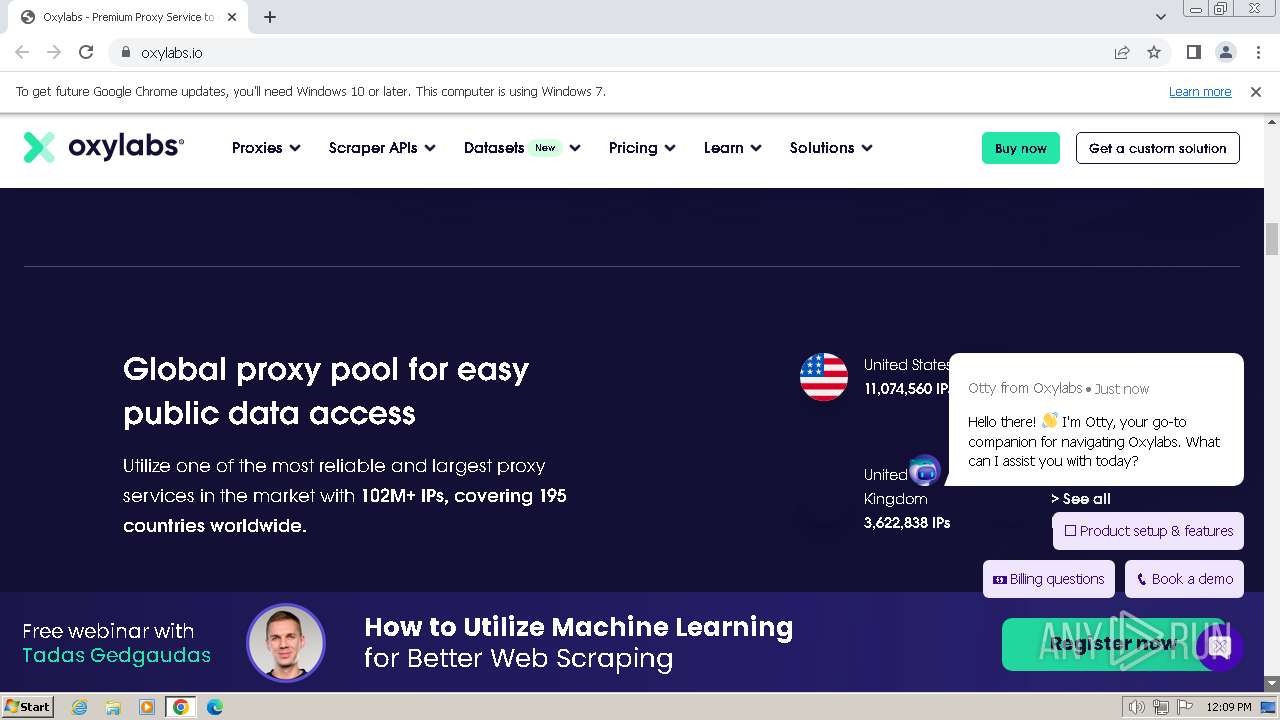Screen dimensions: 1280x720
Task: Click the webinar title How to Utilize Machine Learning
Action: pyautogui.click(x=579, y=627)
